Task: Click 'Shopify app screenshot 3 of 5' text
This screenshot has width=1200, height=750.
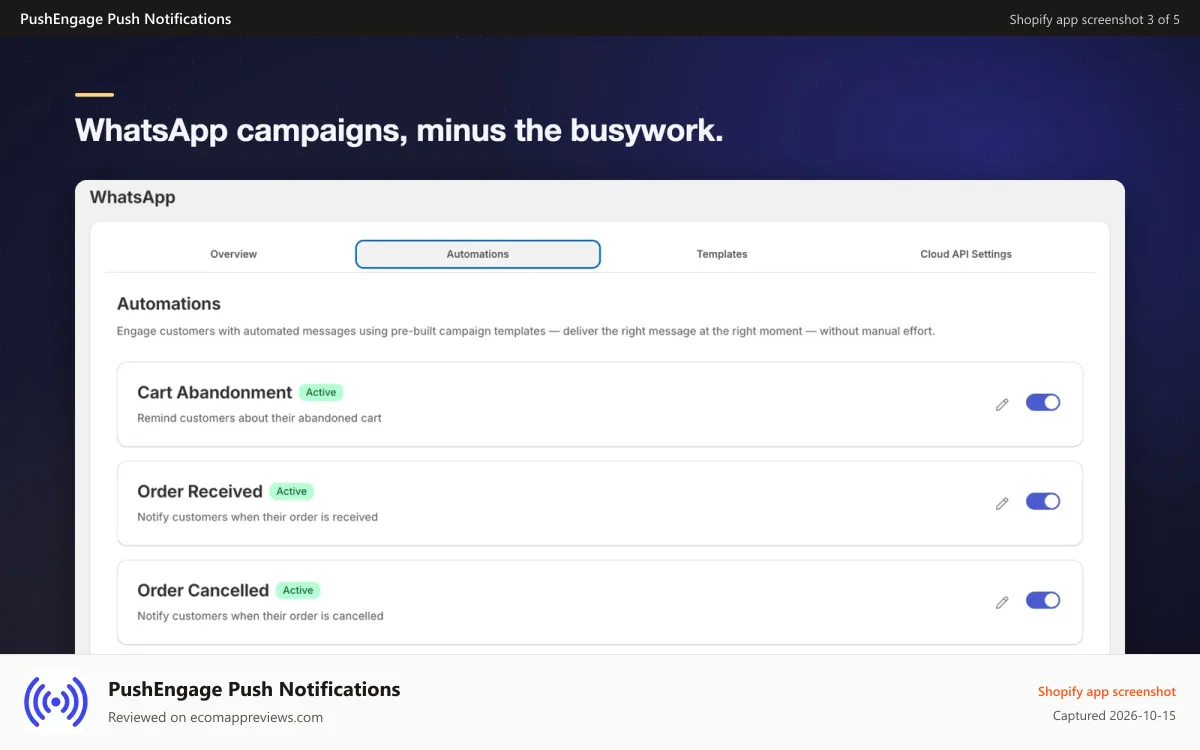Action: 1094,19
